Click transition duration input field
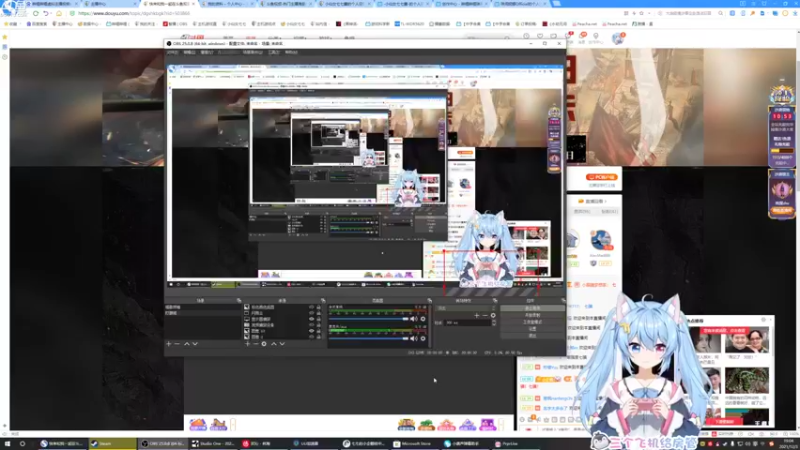The width and height of the screenshot is (800, 450). coord(467,322)
